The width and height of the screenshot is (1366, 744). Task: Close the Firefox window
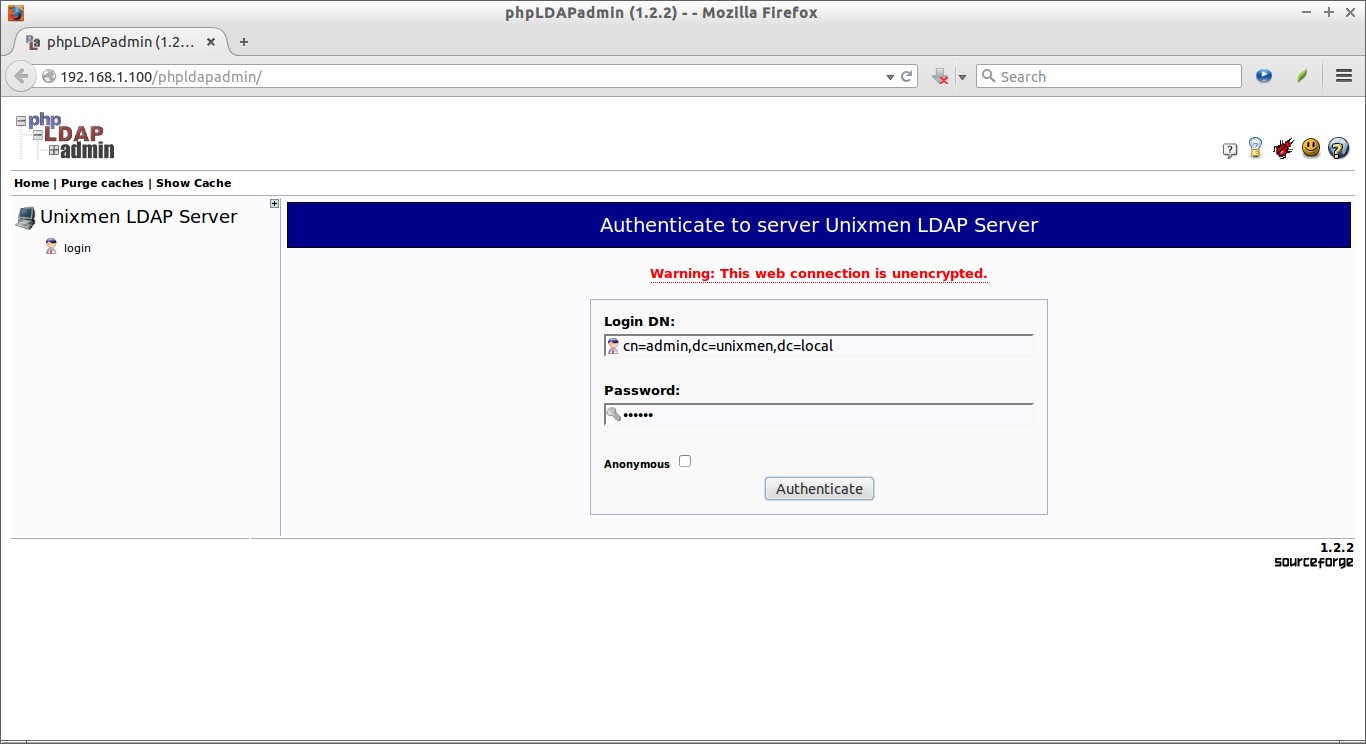(1351, 12)
